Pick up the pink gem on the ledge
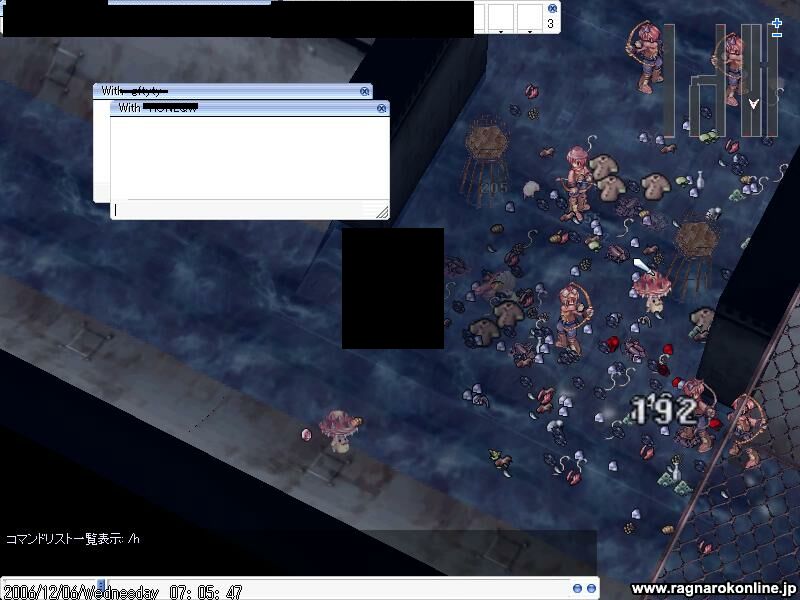The image size is (800, 600). (x=306, y=434)
